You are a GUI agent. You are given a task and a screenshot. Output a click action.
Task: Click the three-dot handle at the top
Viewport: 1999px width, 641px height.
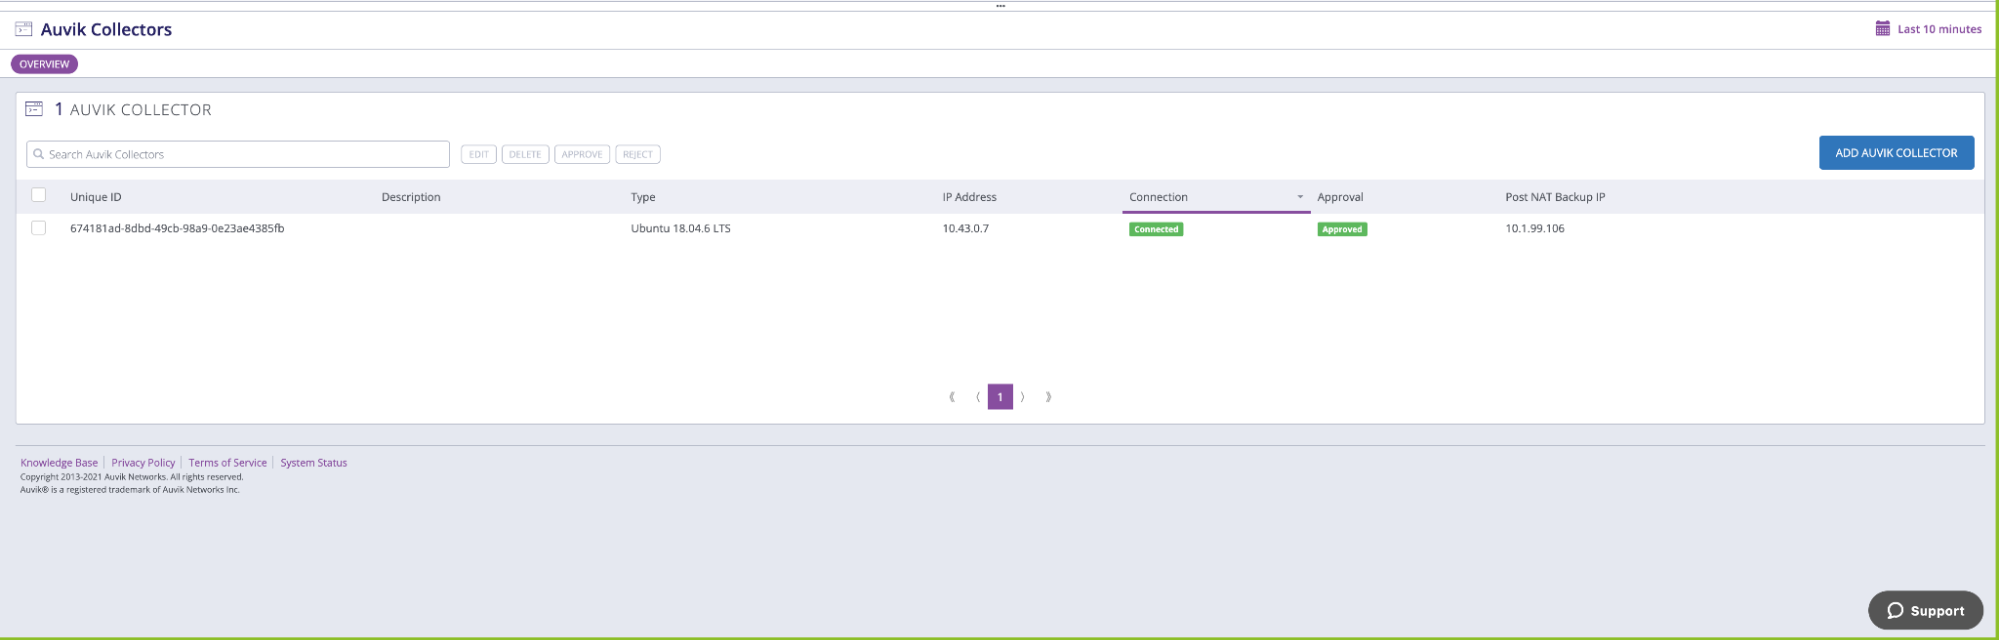click(x=1000, y=6)
